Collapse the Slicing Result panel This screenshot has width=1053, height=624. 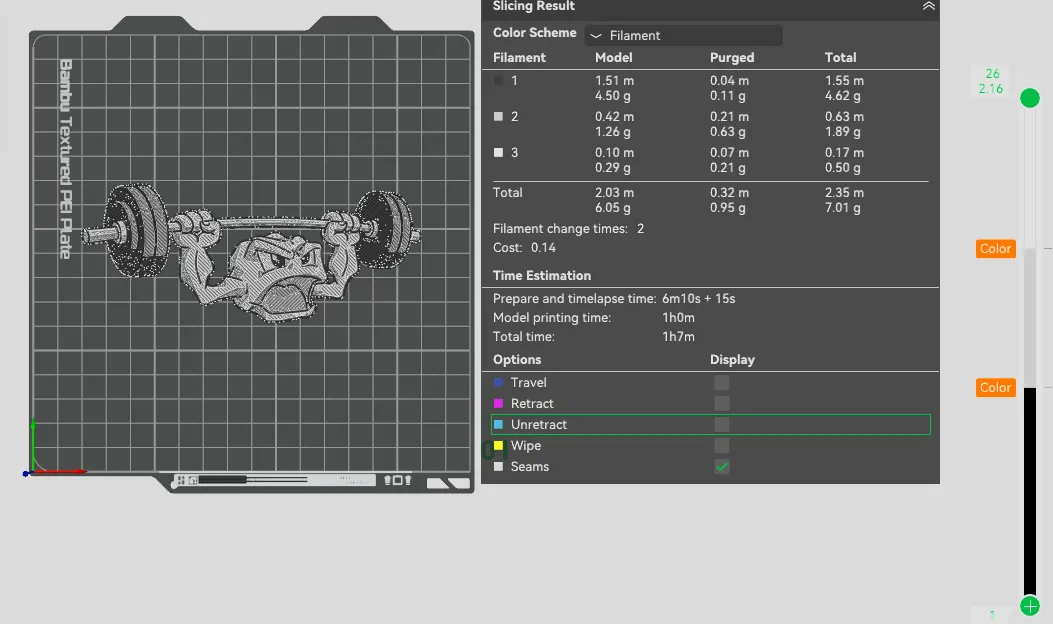(928, 6)
